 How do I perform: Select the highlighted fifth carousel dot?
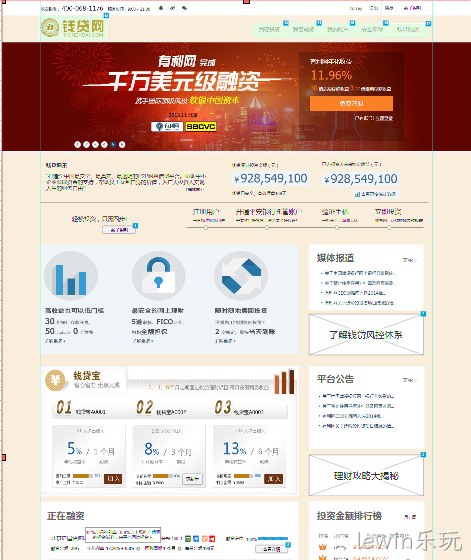pos(113,145)
